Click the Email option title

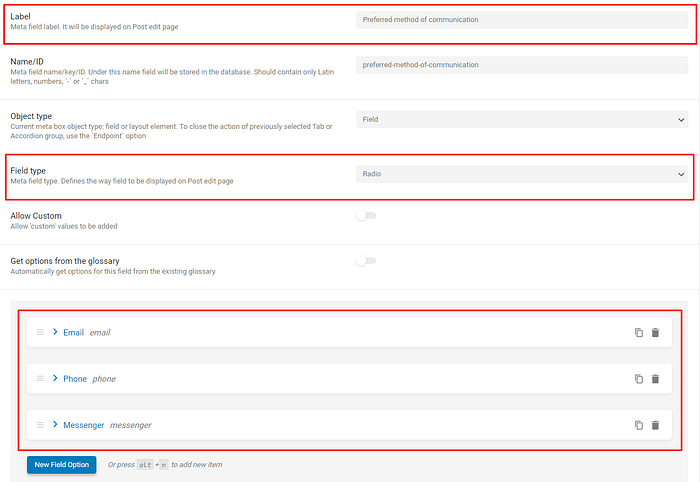pyautogui.click(x=74, y=332)
